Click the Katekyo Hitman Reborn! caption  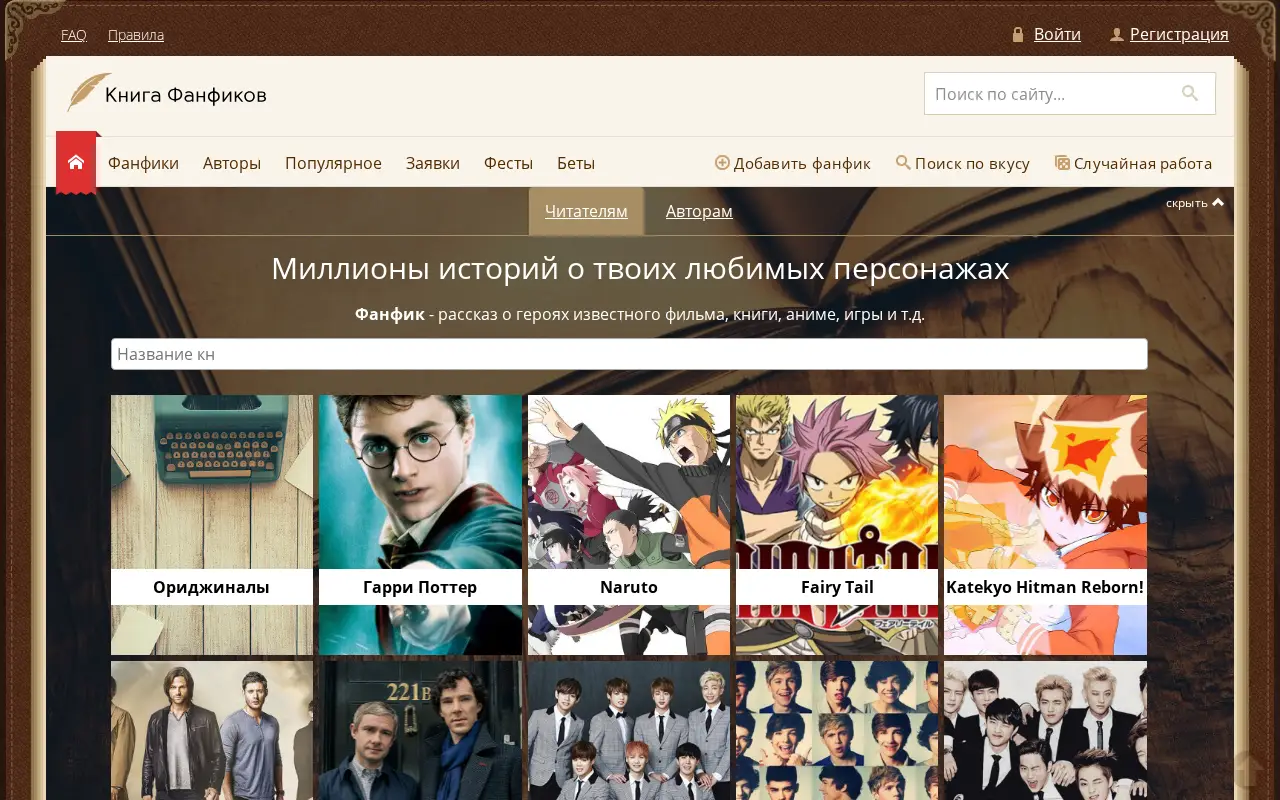click(1045, 587)
